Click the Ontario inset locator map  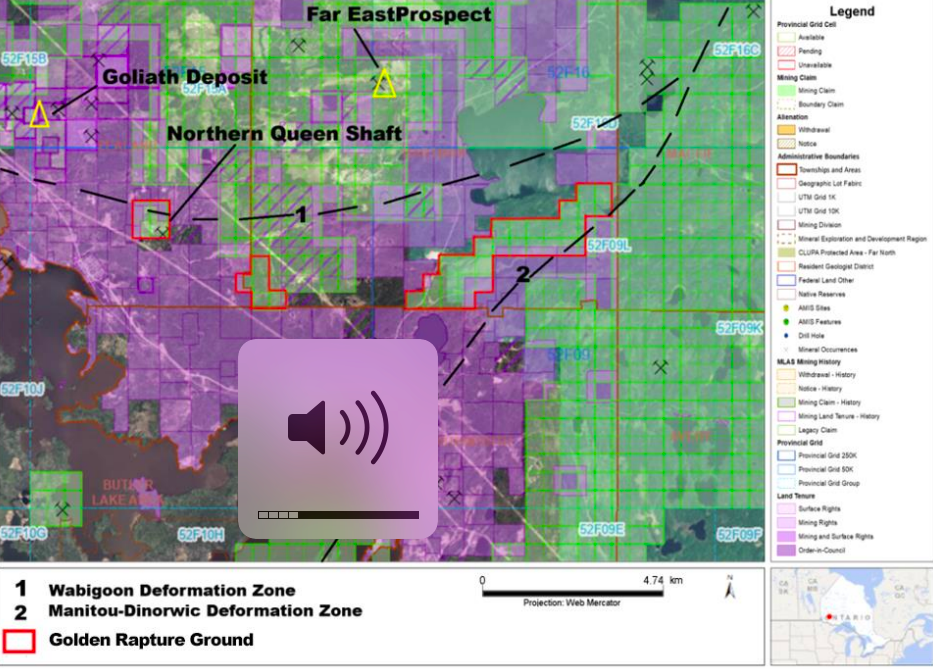click(x=851, y=616)
